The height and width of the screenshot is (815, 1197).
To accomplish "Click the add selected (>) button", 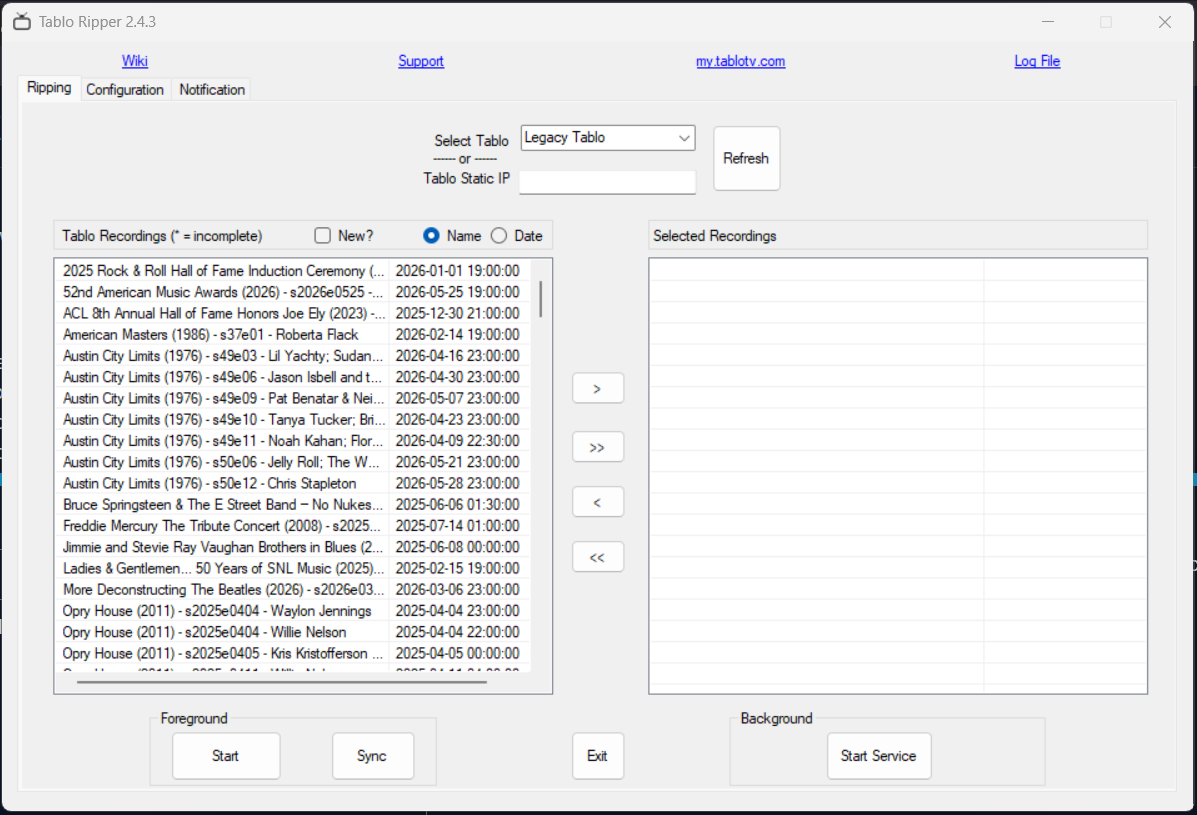I will click(598, 388).
